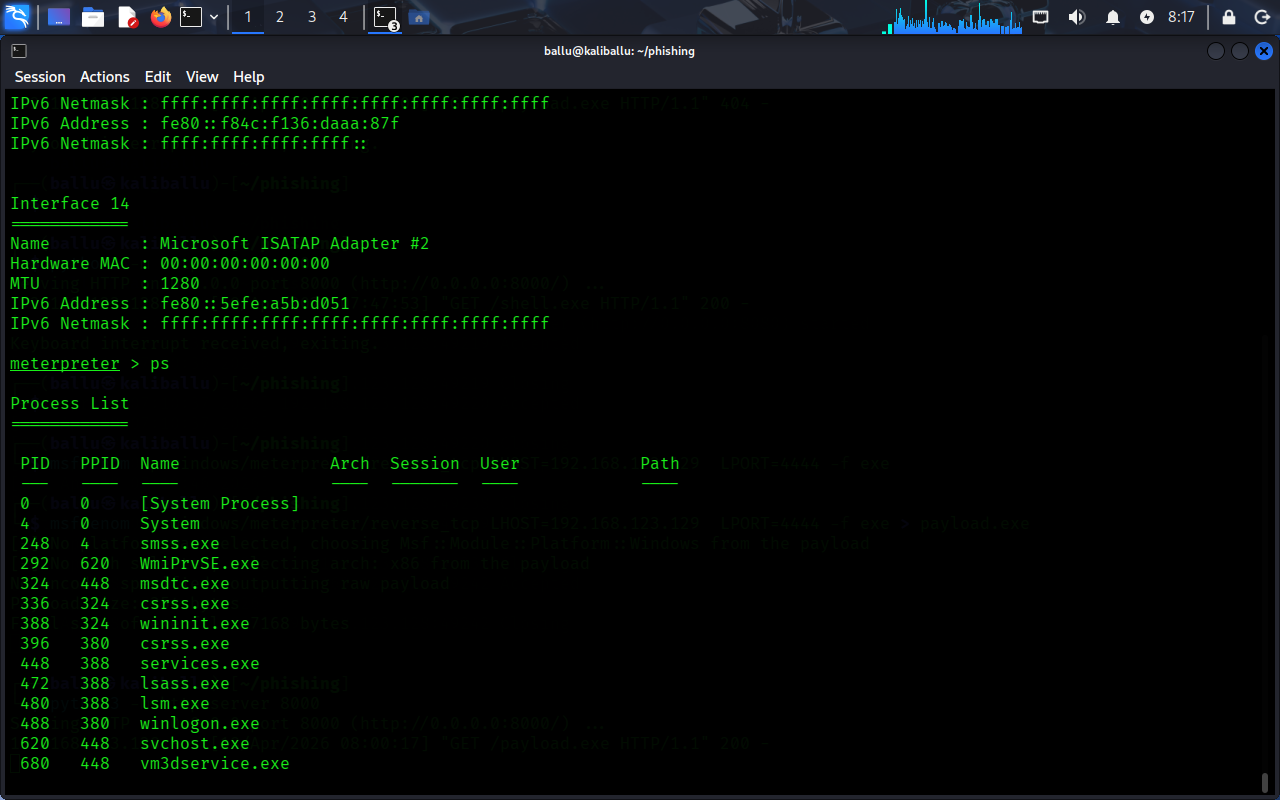Viewport: 1280px width, 800px height.
Task: Open the View menu
Action: tap(202, 77)
